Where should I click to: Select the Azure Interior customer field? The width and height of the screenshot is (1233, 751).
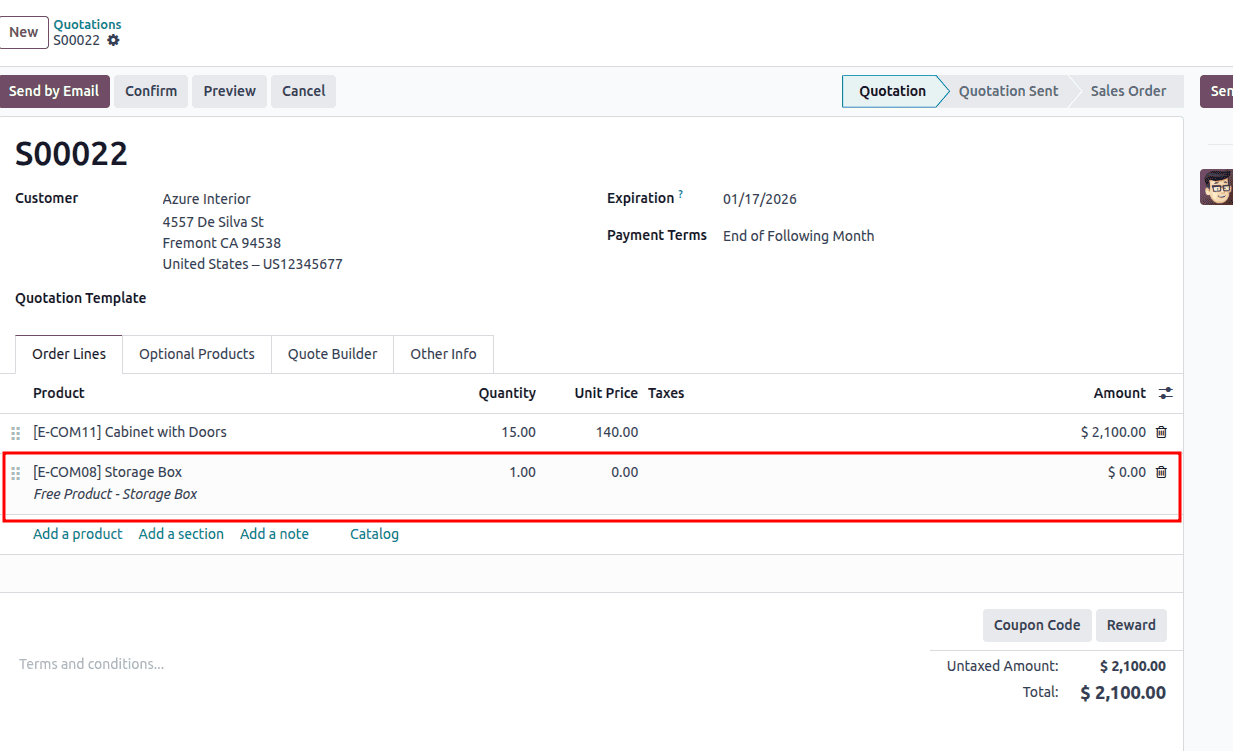click(x=206, y=198)
